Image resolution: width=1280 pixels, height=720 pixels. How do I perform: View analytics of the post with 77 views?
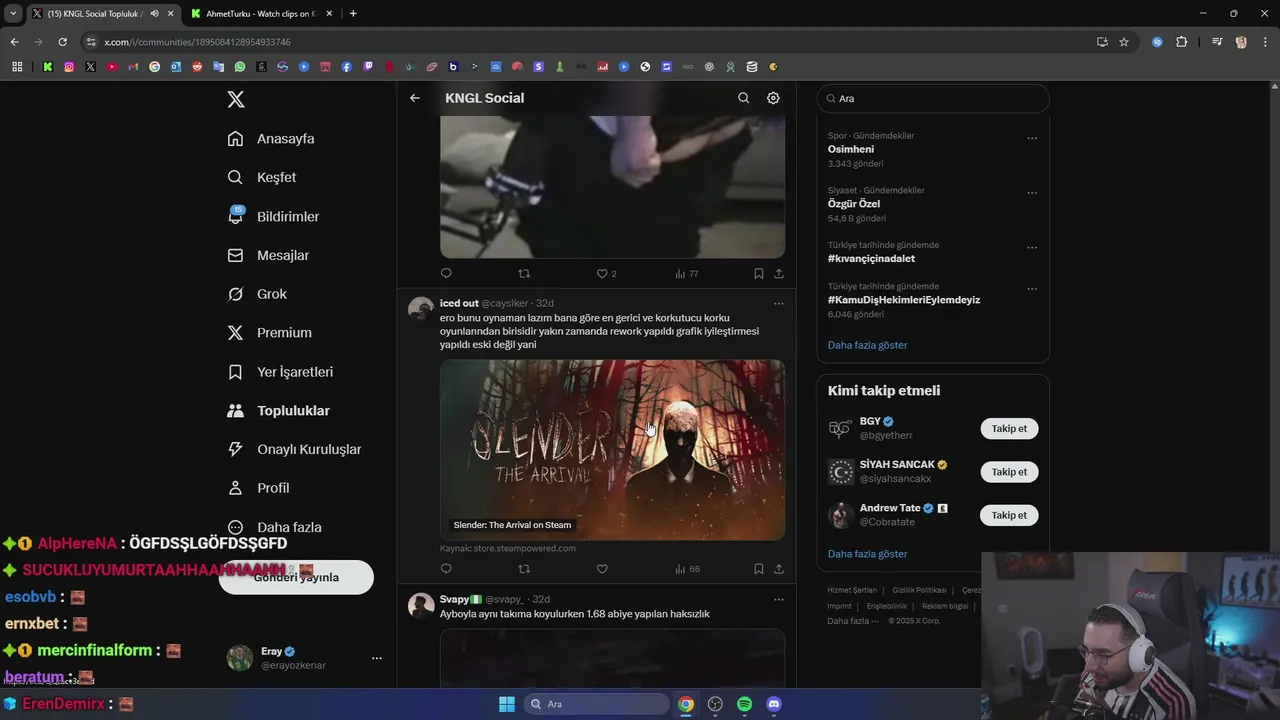tap(687, 273)
